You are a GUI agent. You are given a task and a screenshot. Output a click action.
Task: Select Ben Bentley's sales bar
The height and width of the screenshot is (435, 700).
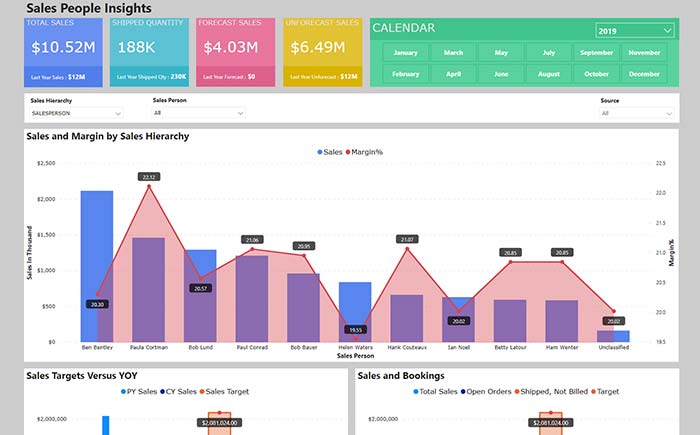tap(97, 266)
